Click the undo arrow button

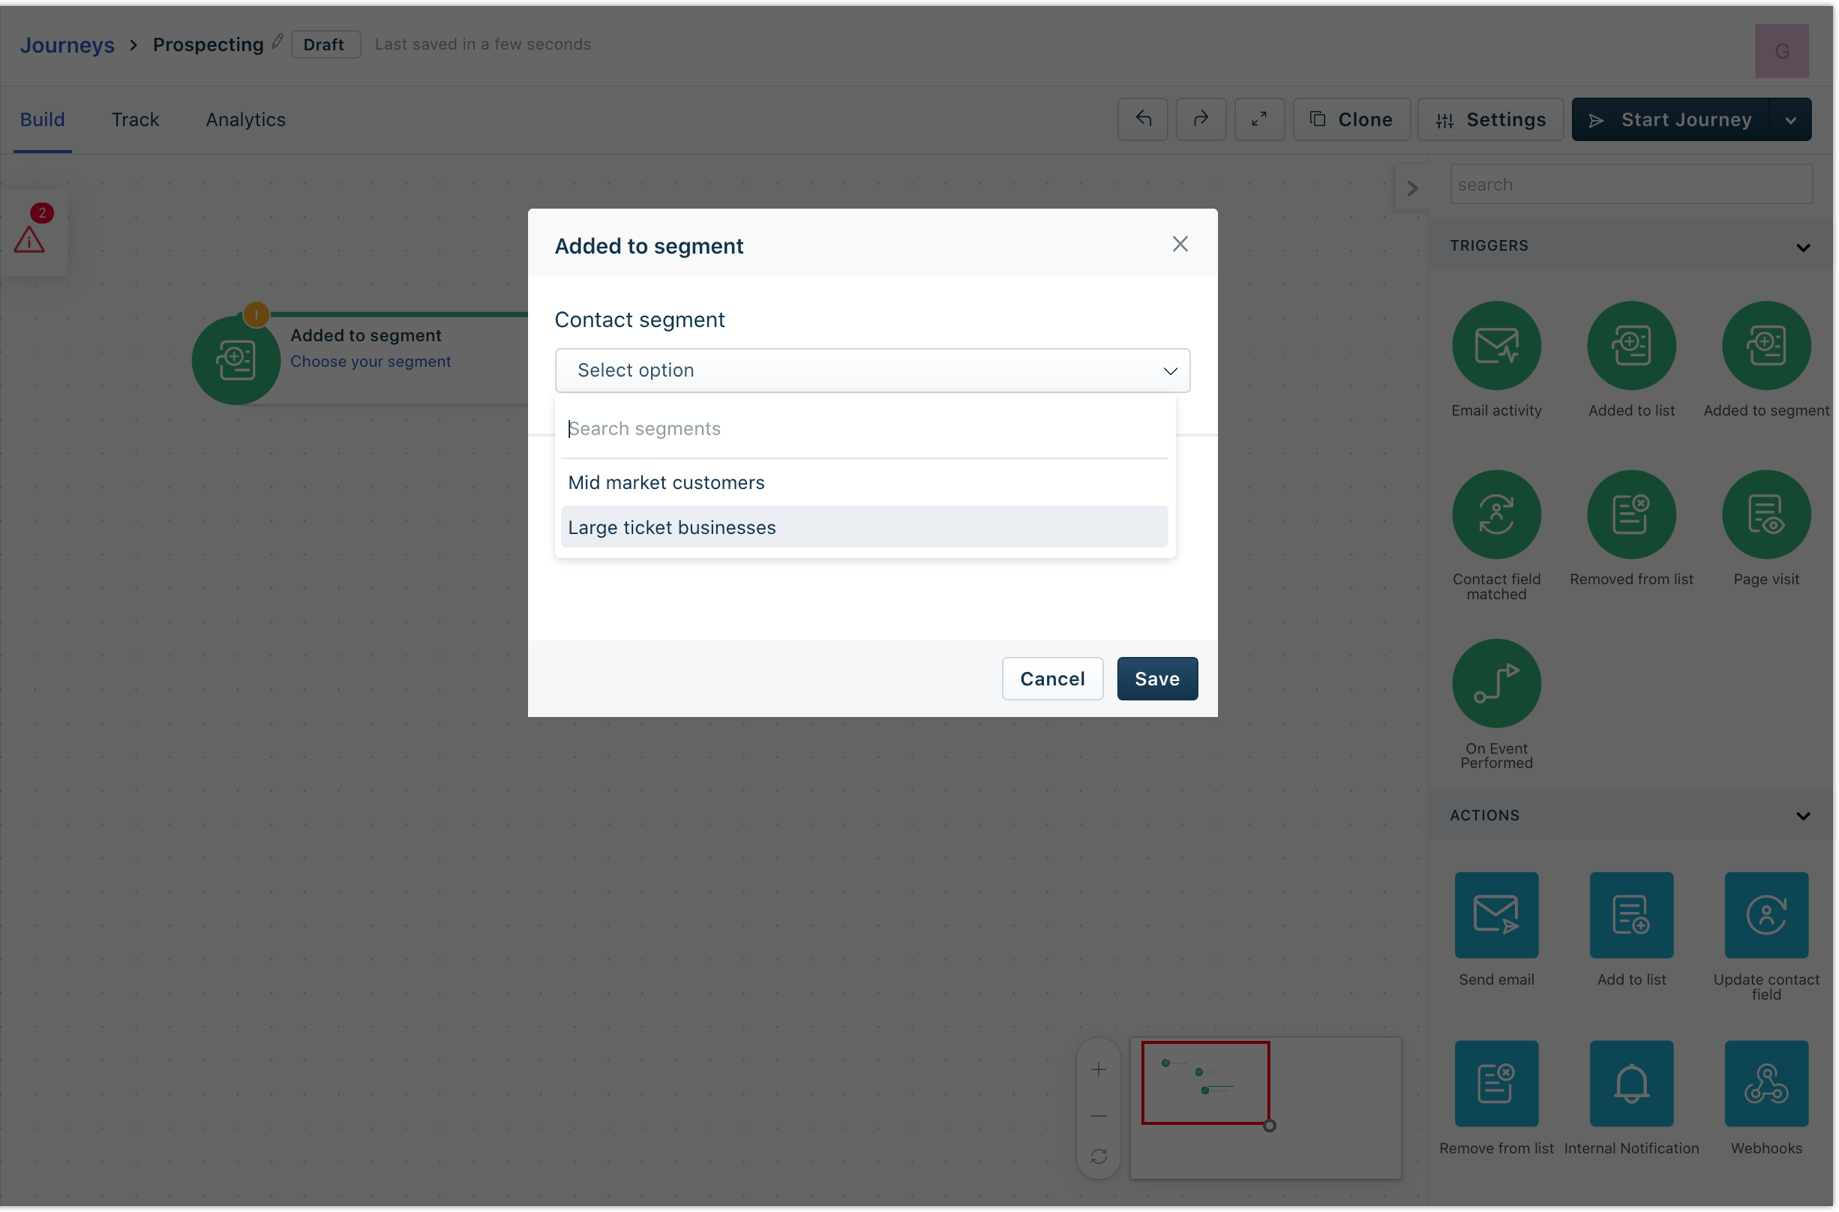[x=1143, y=119]
